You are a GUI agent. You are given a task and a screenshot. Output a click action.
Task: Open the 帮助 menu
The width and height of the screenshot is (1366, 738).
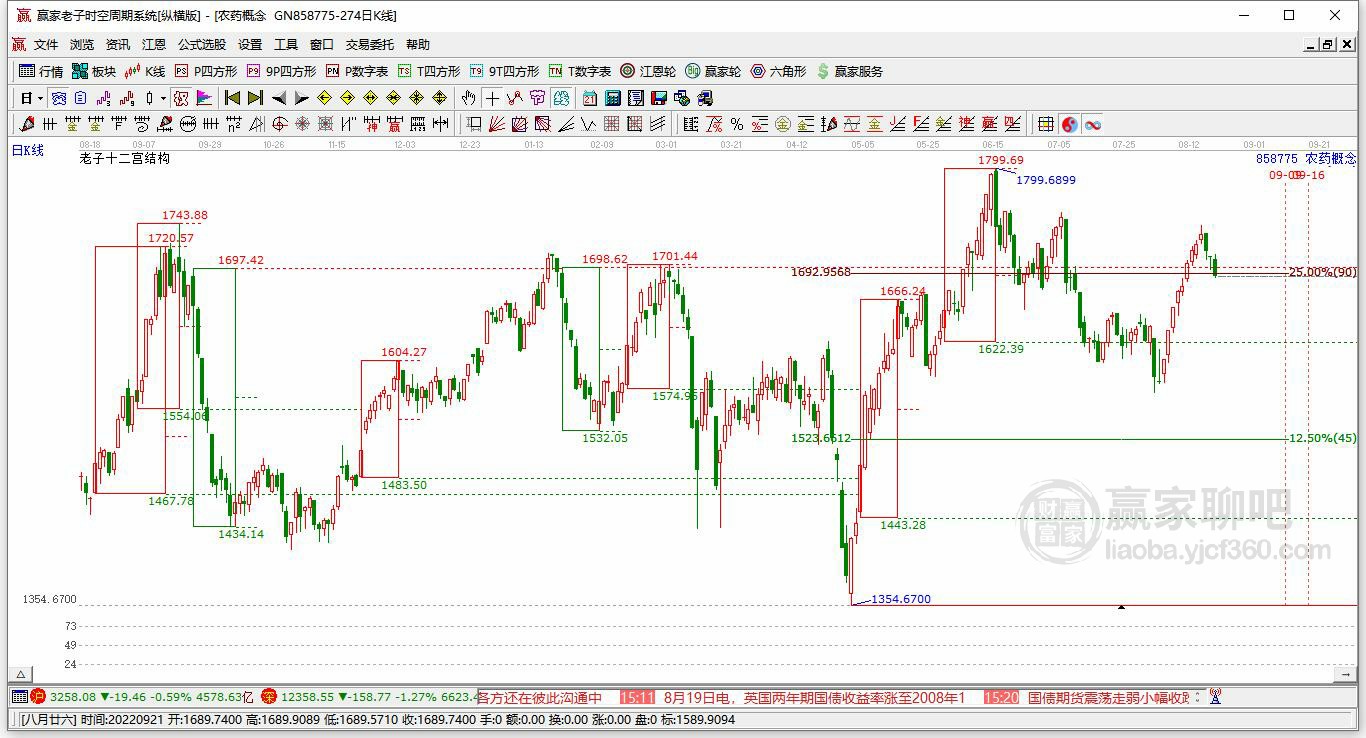(x=418, y=44)
